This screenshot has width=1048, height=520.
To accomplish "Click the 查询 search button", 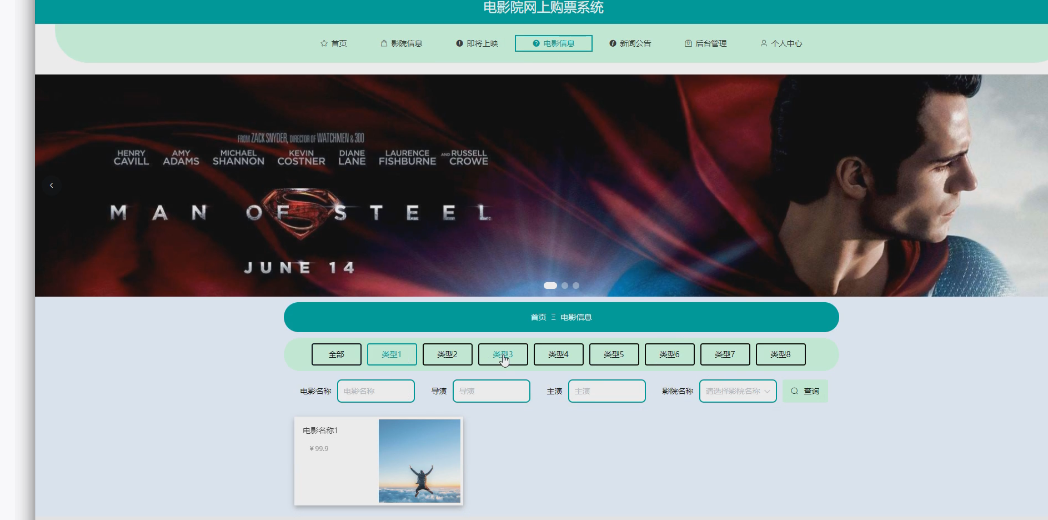I will pos(805,391).
